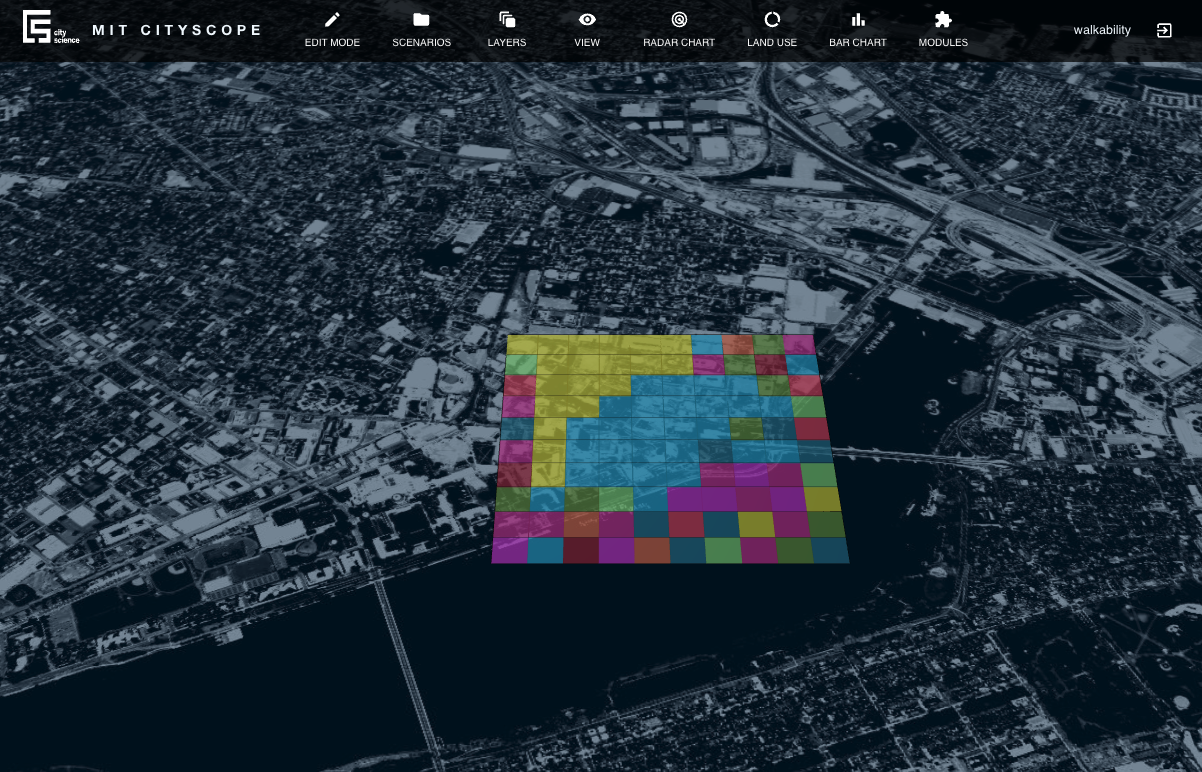Click the Radar Chart target icon
The width and height of the screenshot is (1202, 772).
click(x=679, y=18)
